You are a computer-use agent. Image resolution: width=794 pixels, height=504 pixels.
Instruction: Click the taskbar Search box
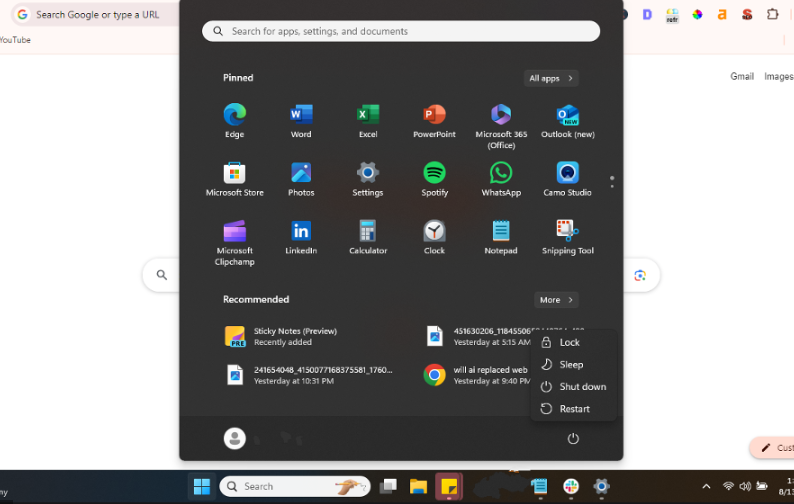tap(295, 486)
